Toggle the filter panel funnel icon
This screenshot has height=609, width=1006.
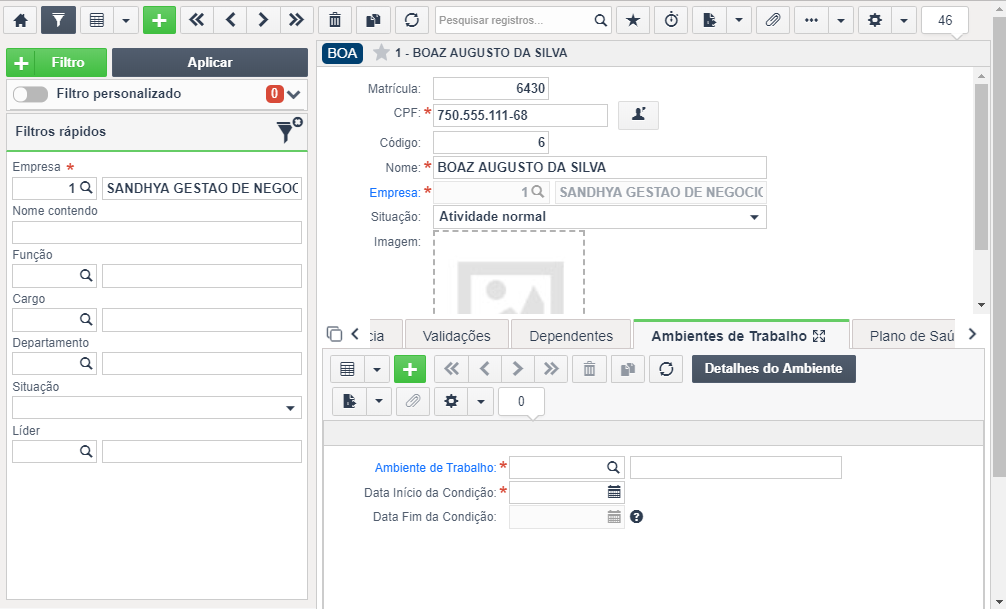(58, 20)
